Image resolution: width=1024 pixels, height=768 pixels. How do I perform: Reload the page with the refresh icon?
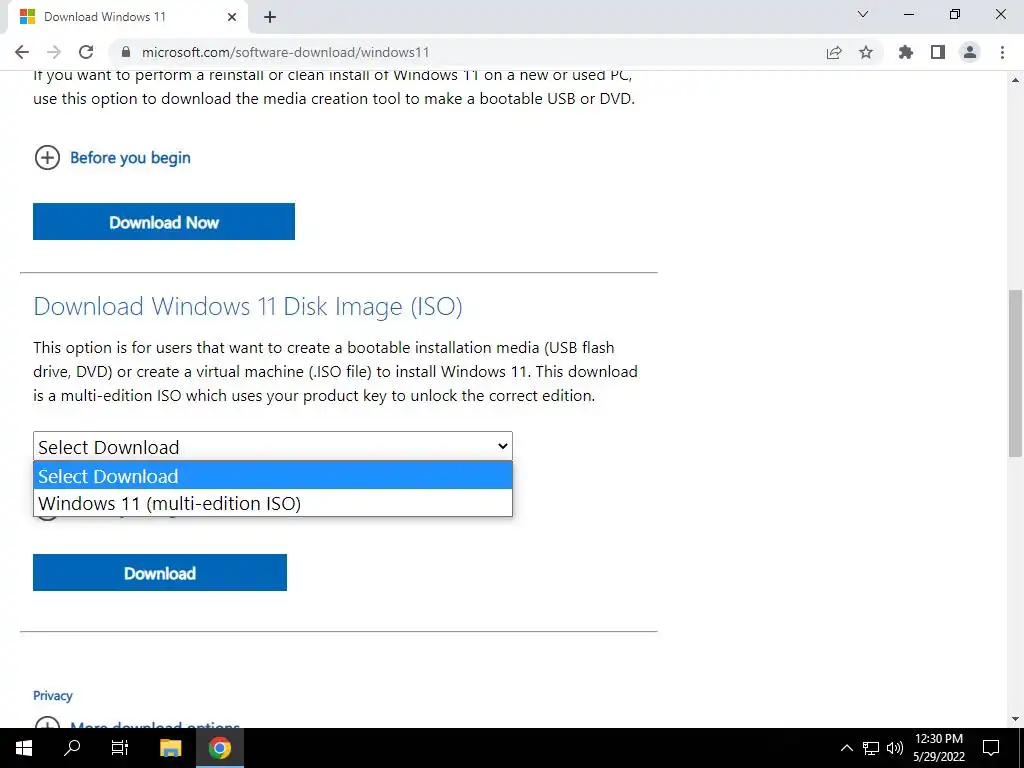point(86,52)
